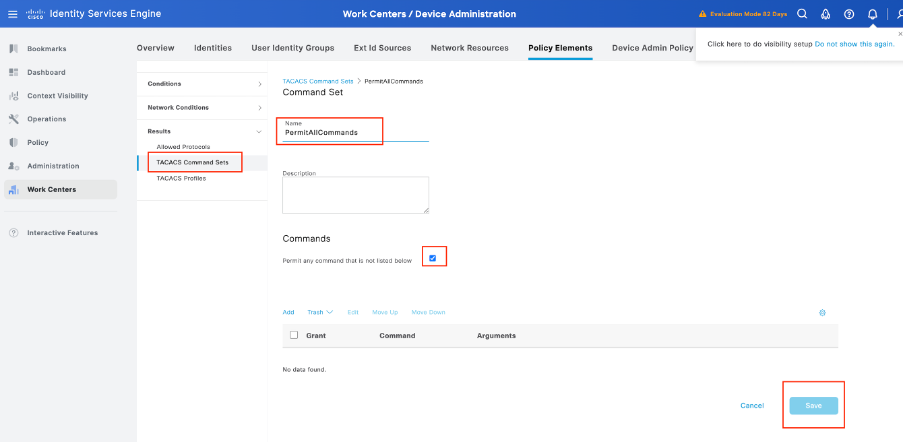
Task: Switch to the Identities tab
Action: pos(213,48)
